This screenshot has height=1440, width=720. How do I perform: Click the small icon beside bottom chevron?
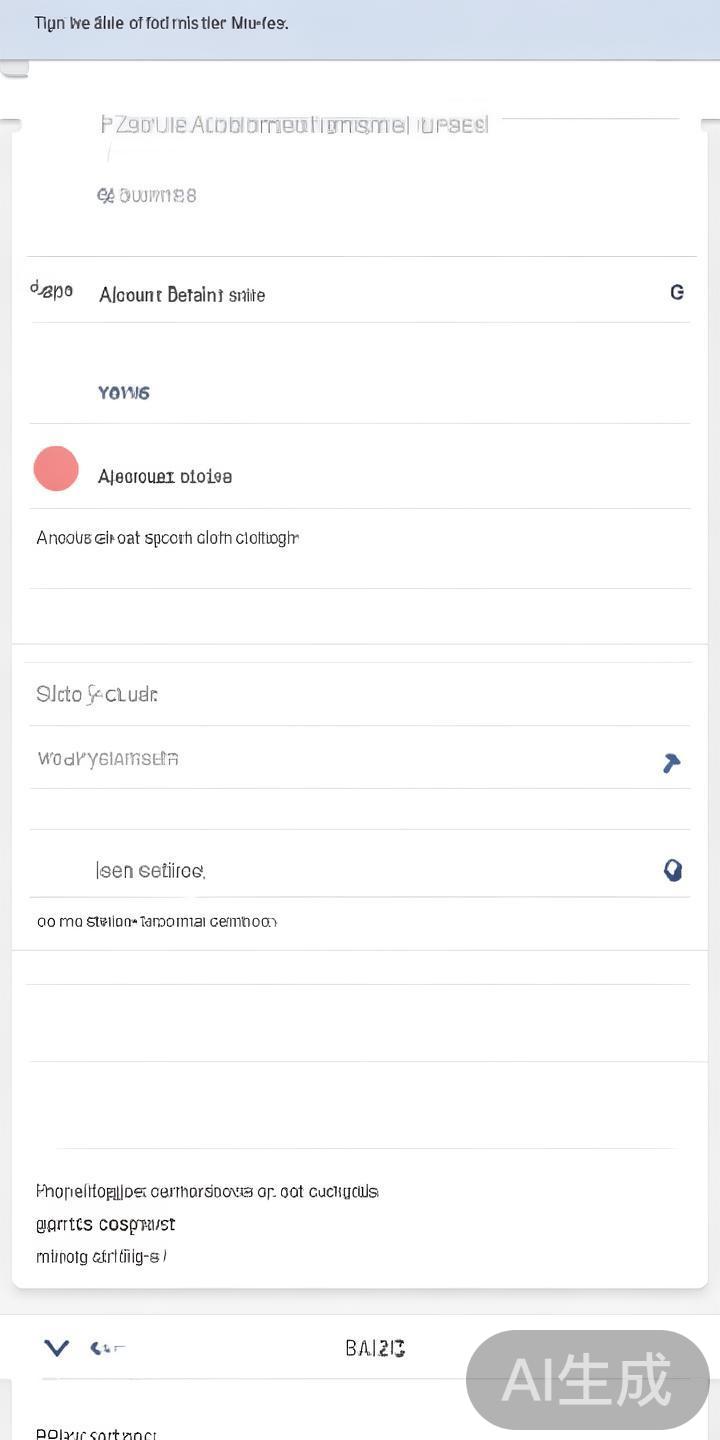pyautogui.click(x=105, y=1349)
